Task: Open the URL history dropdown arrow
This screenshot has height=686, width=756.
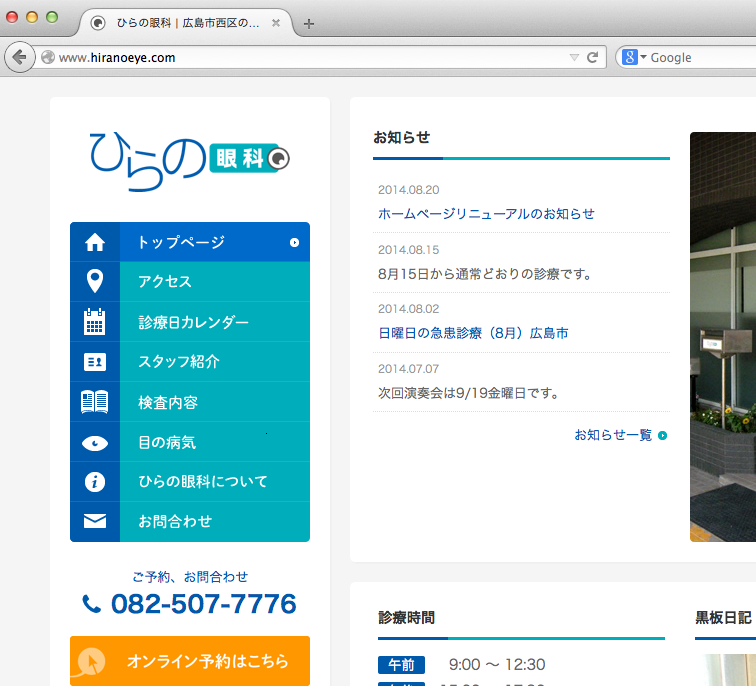Action: [573, 58]
